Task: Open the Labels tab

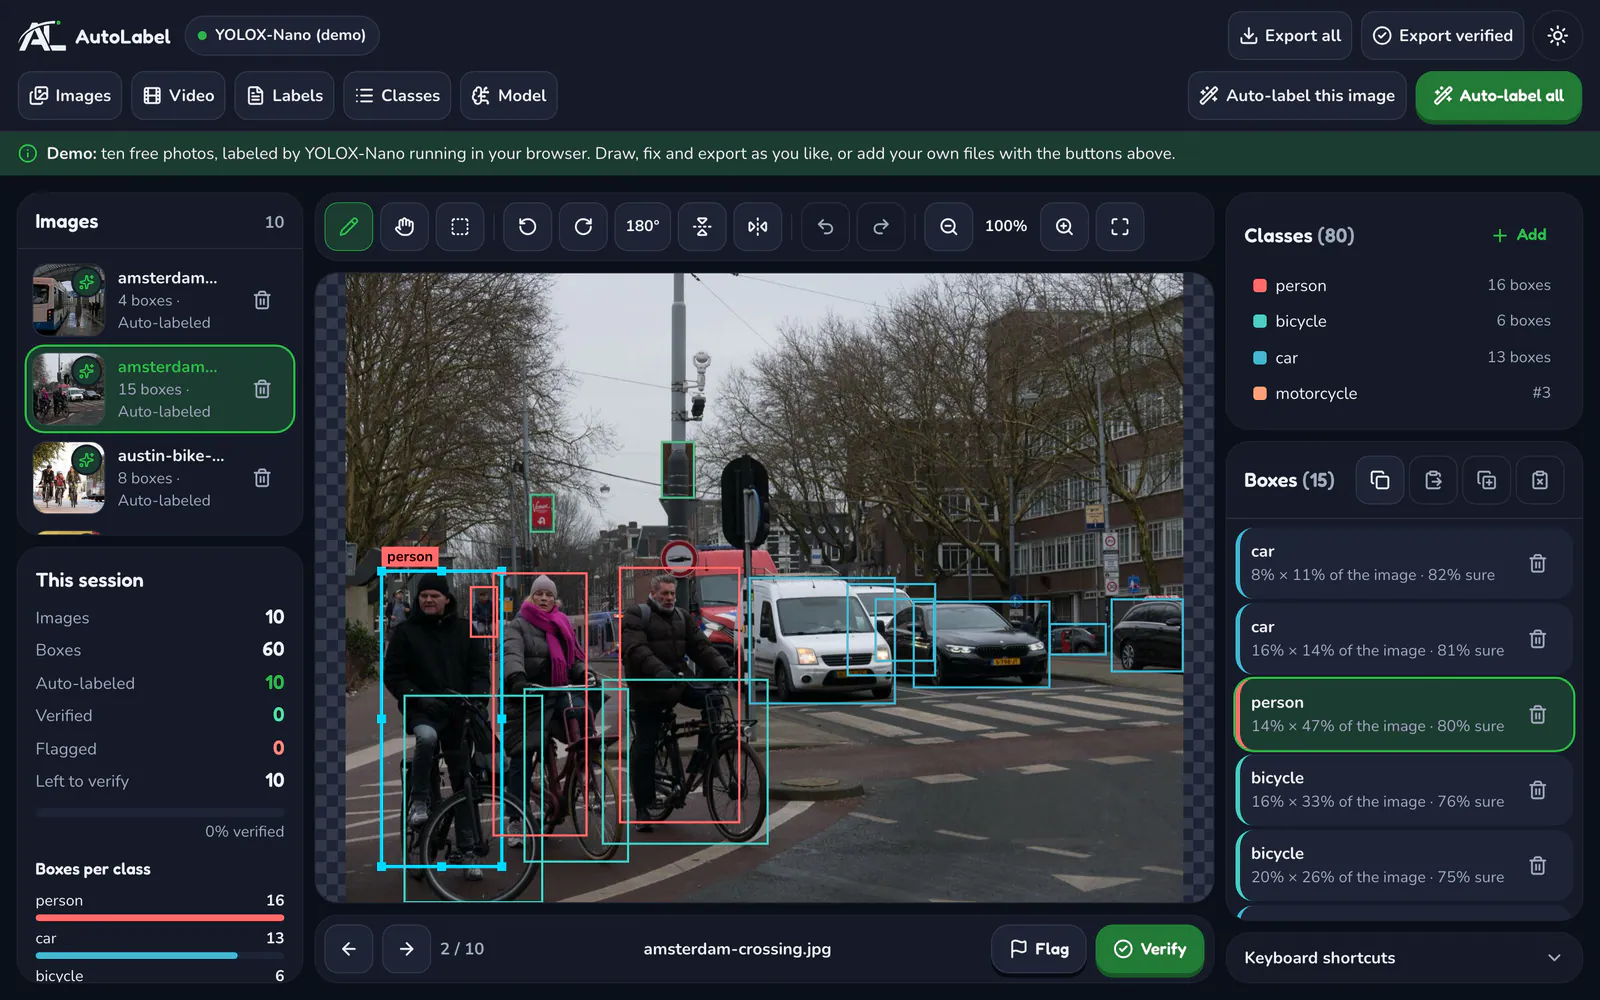Action: coord(285,96)
